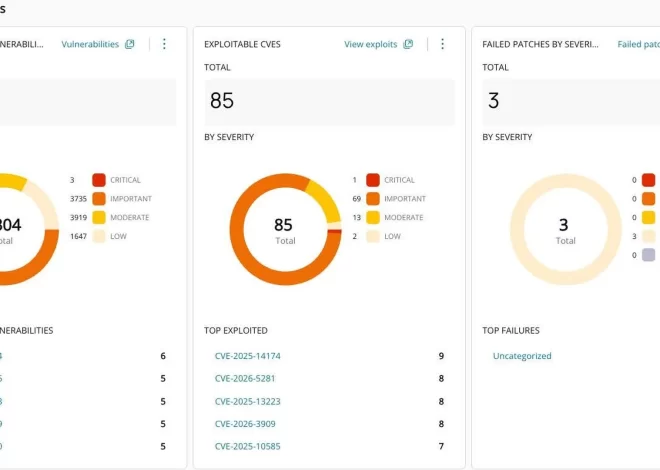Click the 3 total failed patches value

(494, 101)
